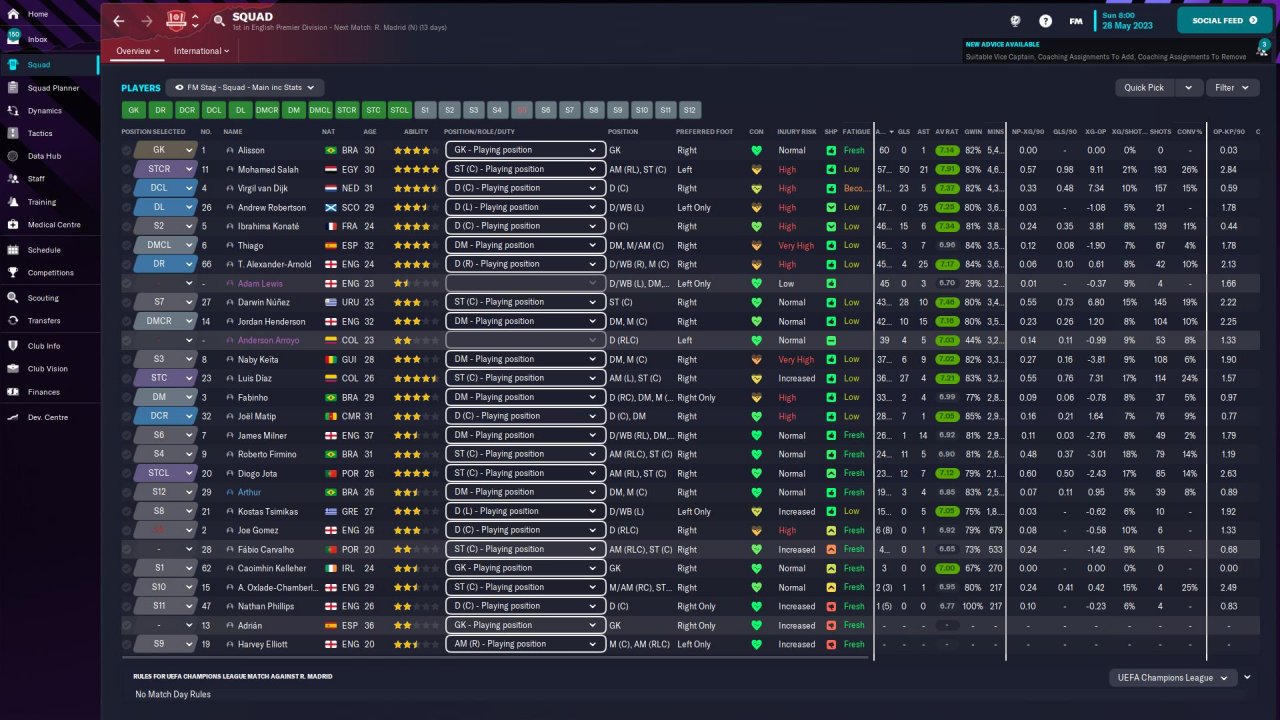Screen dimensions: 1280x720
Task: Open Mohamed Salah's player info icon
Action: [x=230, y=169]
